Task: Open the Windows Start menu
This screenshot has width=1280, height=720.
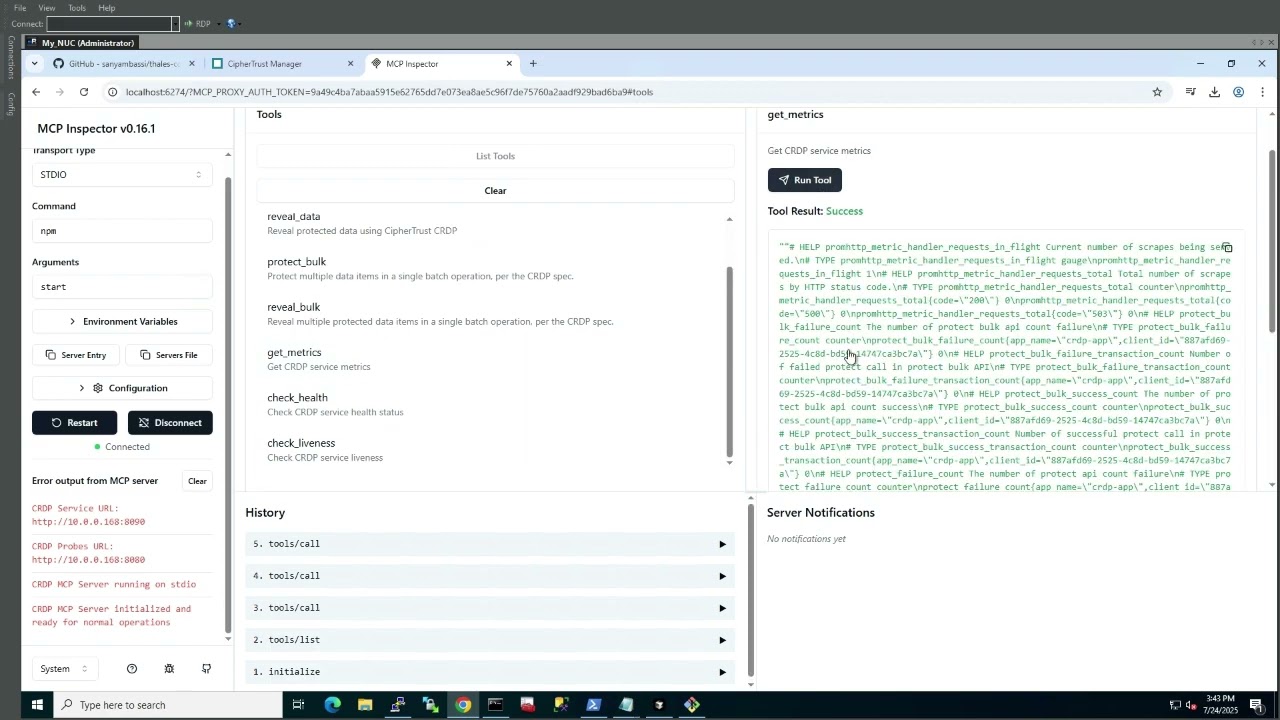Action: point(36,705)
